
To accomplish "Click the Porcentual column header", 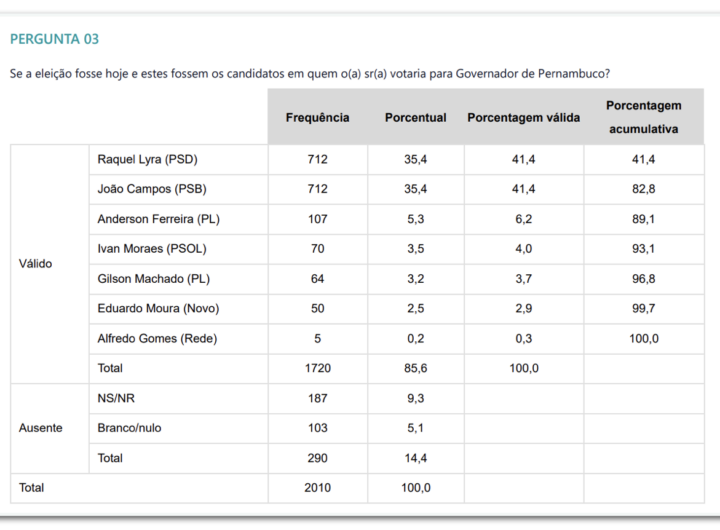I will (x=415, y=118).
